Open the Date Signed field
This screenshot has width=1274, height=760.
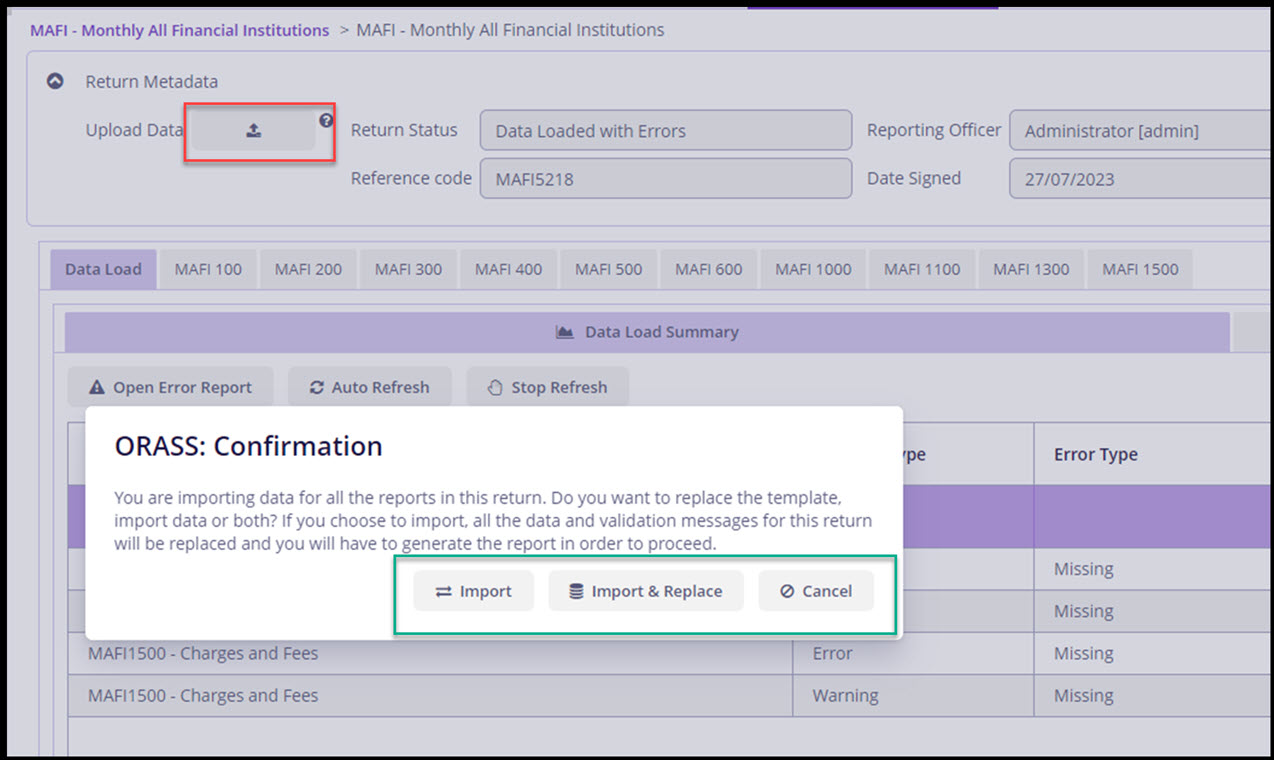pos(1140,178)
